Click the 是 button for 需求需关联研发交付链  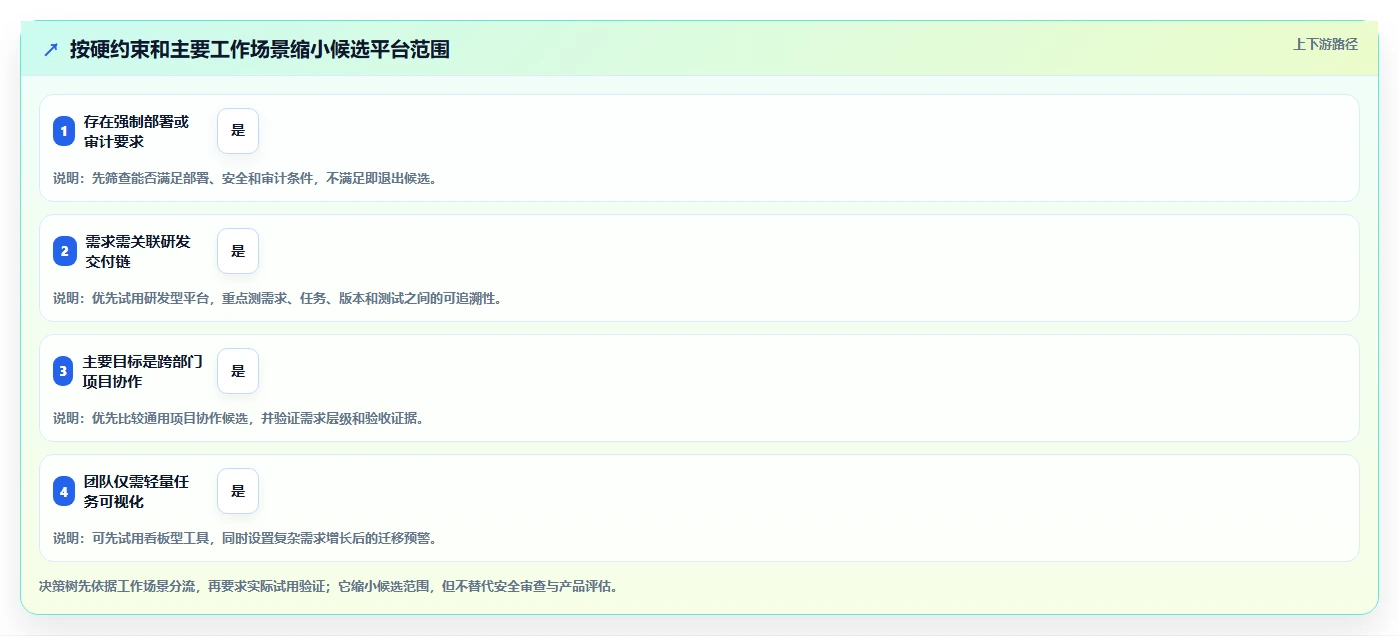click(x=238, y=251)
